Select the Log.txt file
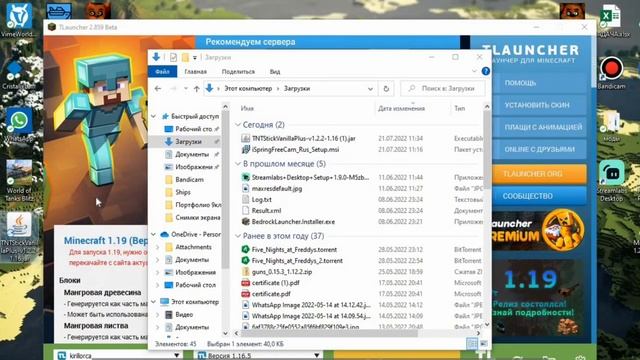Image resolution: width=640 pixels, height=360 pixels. point(261,200)
